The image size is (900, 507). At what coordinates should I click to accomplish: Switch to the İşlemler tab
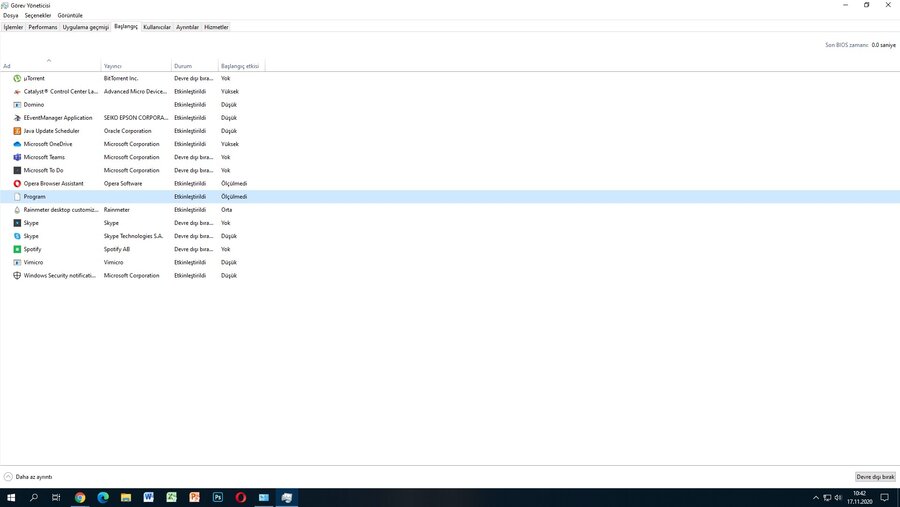coord(13,27)
